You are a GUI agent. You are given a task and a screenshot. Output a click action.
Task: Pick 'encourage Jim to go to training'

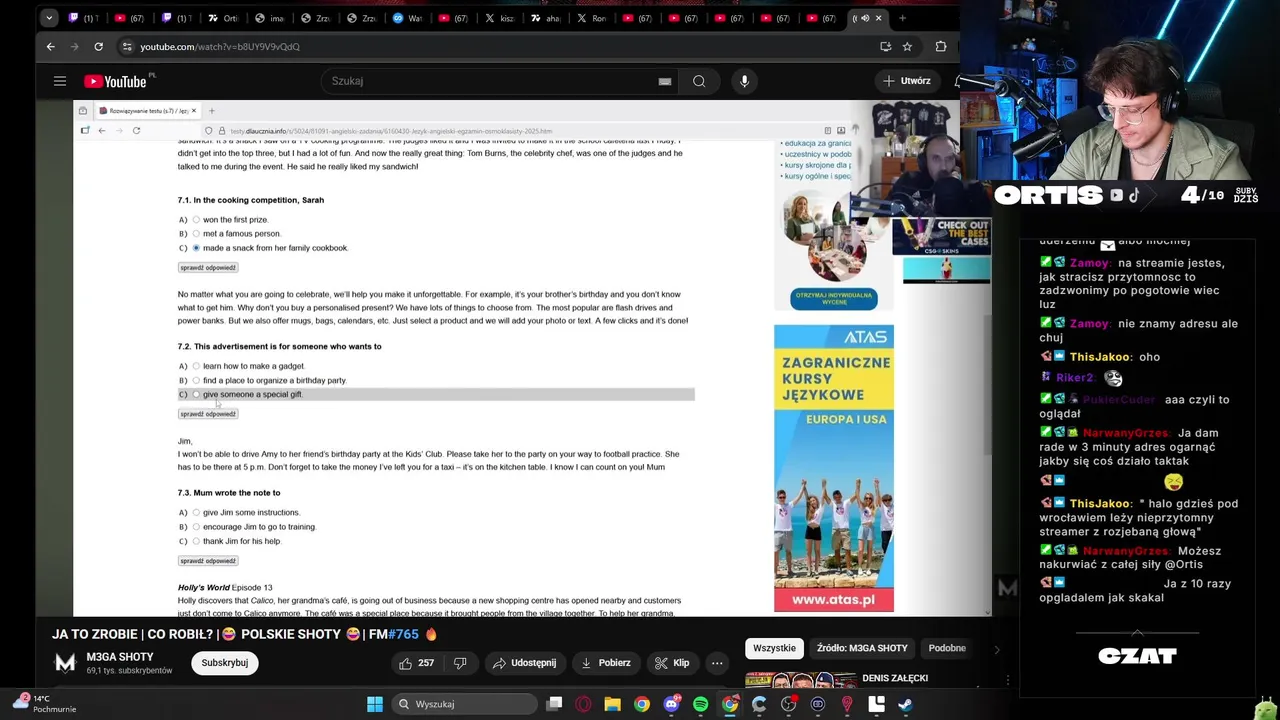tap(196, 527)
